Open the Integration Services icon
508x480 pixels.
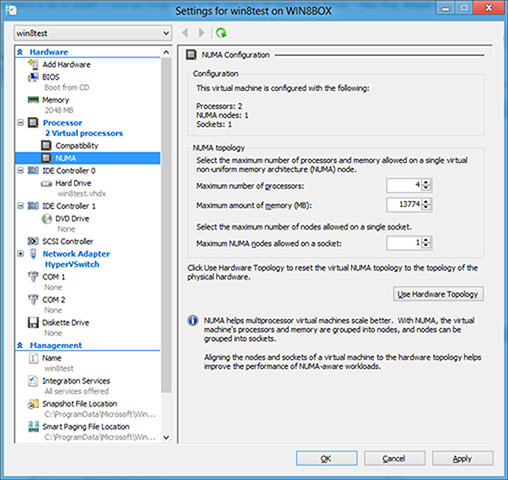pyautogui.click(x=33, y=381)
